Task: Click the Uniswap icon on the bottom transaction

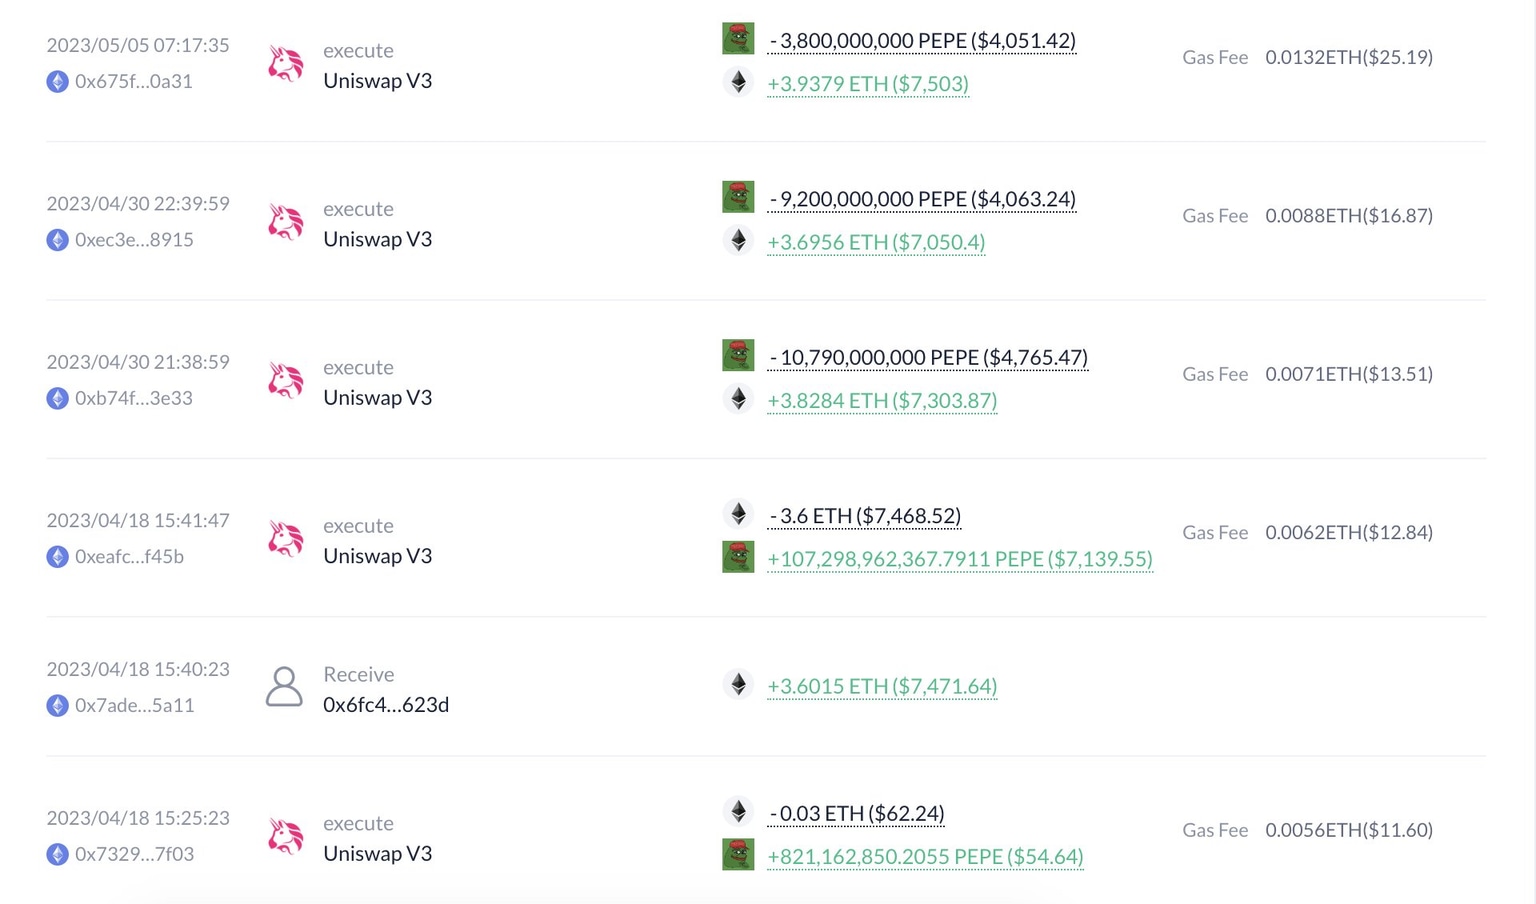Action: (286, 836)
